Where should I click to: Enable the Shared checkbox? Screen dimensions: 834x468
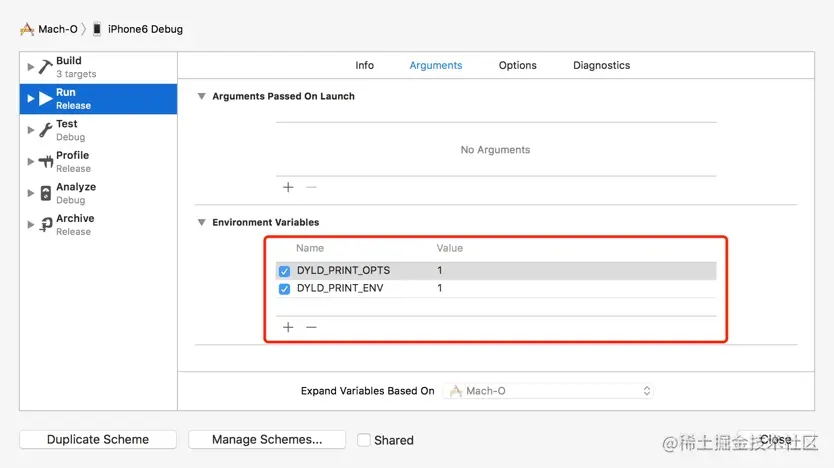click(x=364, y=440)
